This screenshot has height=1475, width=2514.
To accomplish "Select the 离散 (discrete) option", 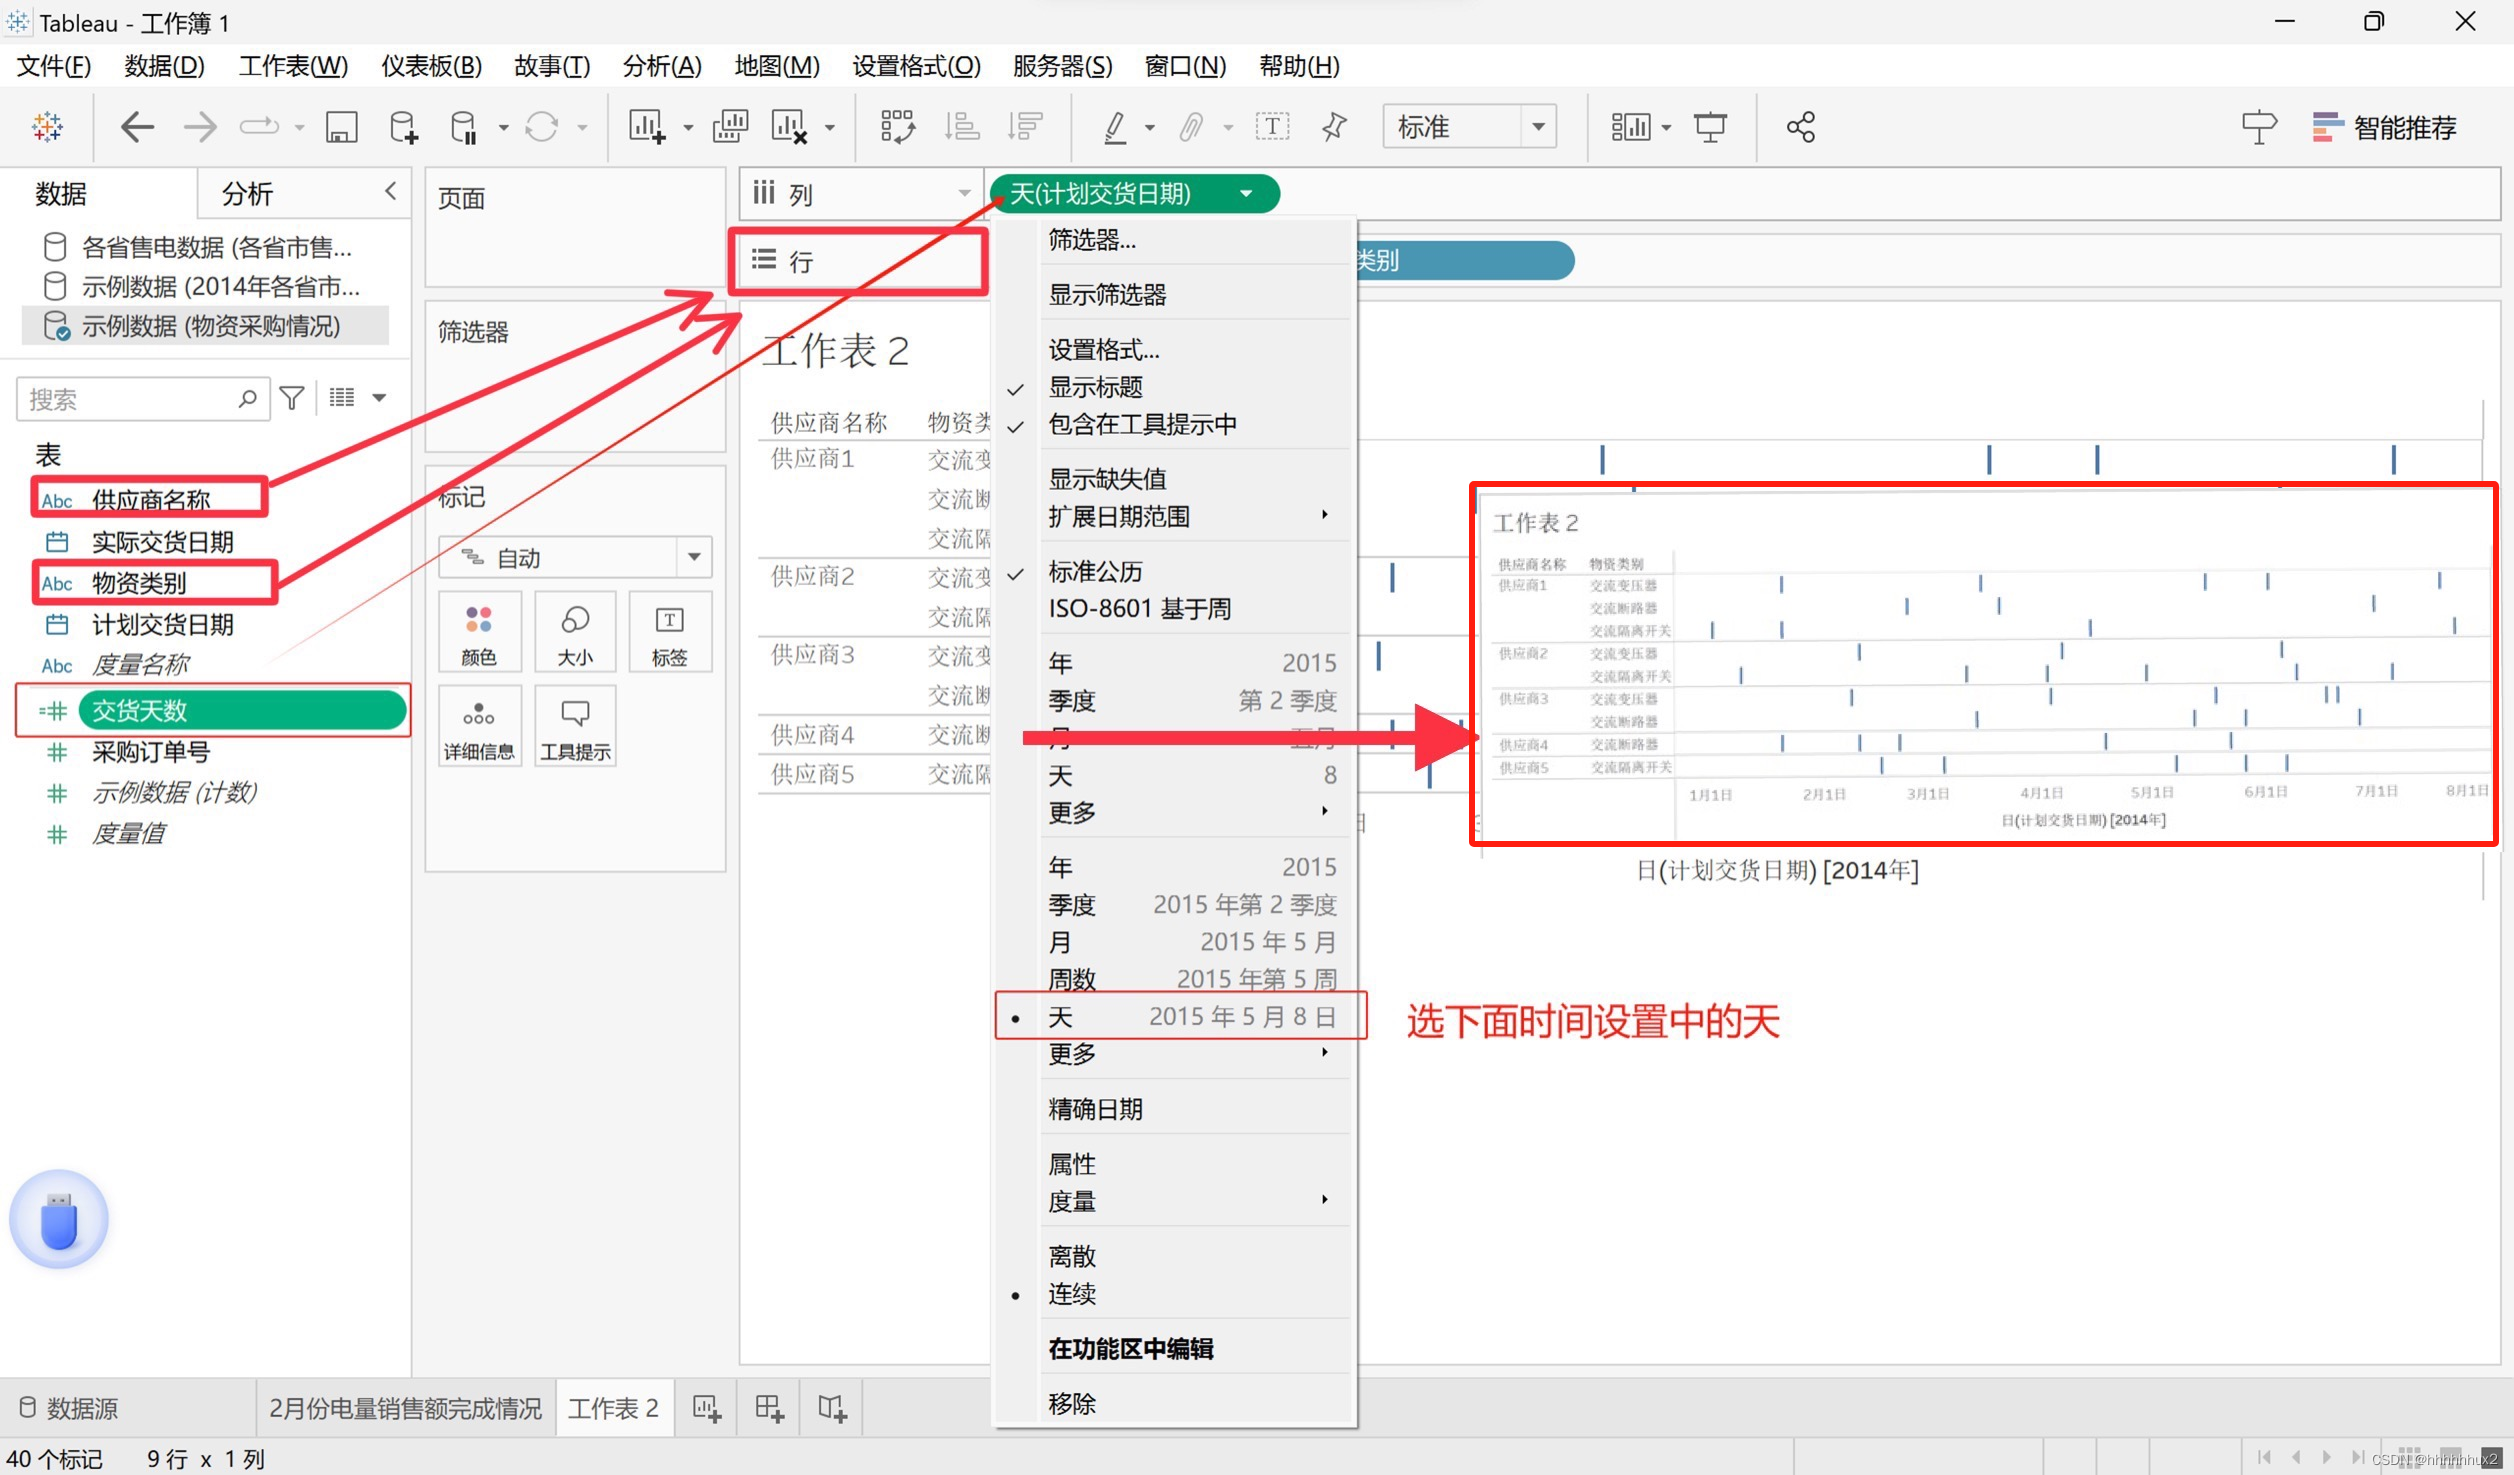I will click(x=1072, y=1257).
